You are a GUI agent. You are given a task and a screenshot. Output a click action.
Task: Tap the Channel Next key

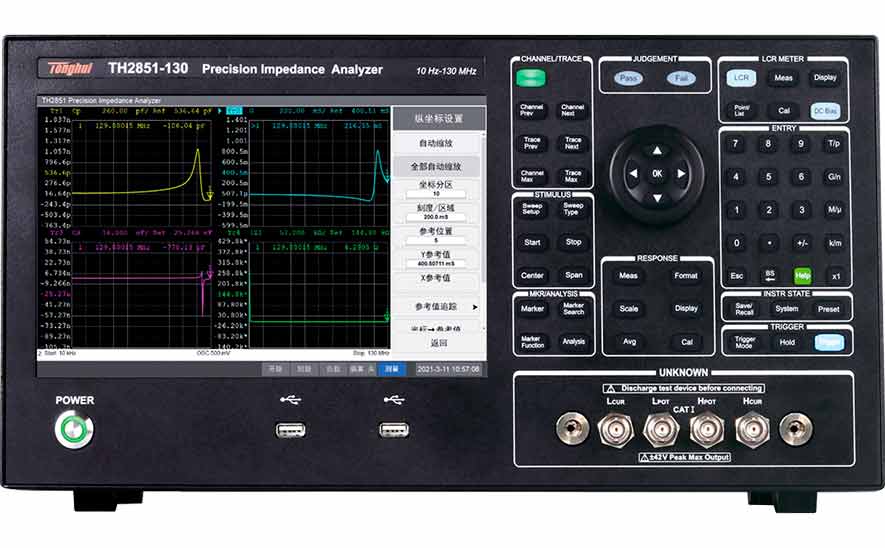[x=572, y=111]
